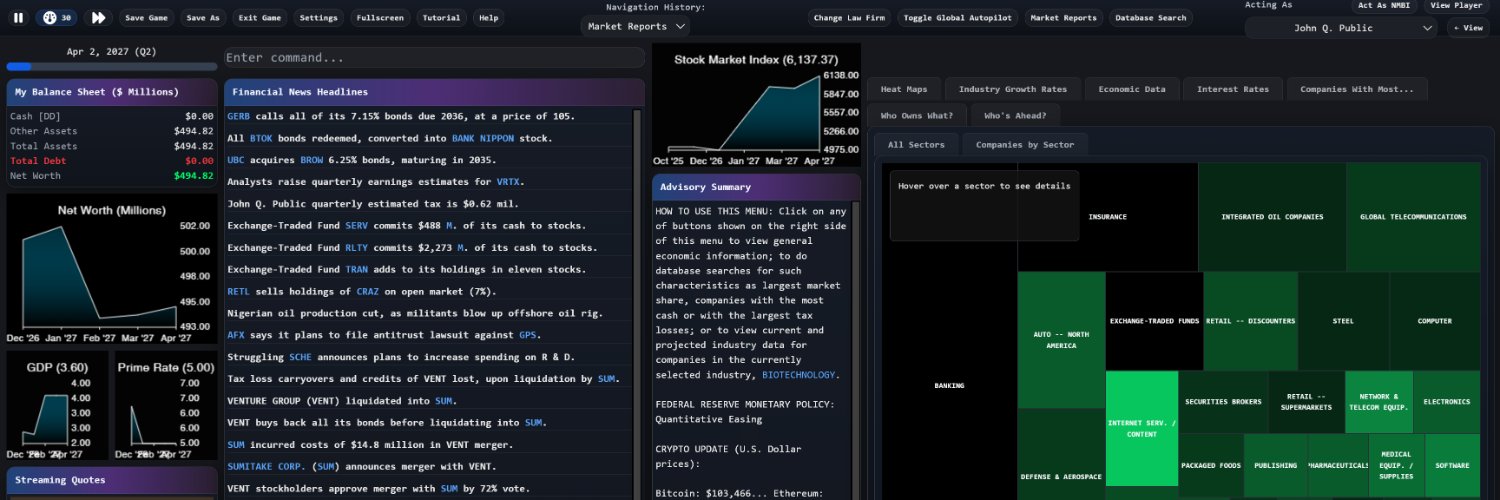
Task: Open Settings
Action: (319, 18)
